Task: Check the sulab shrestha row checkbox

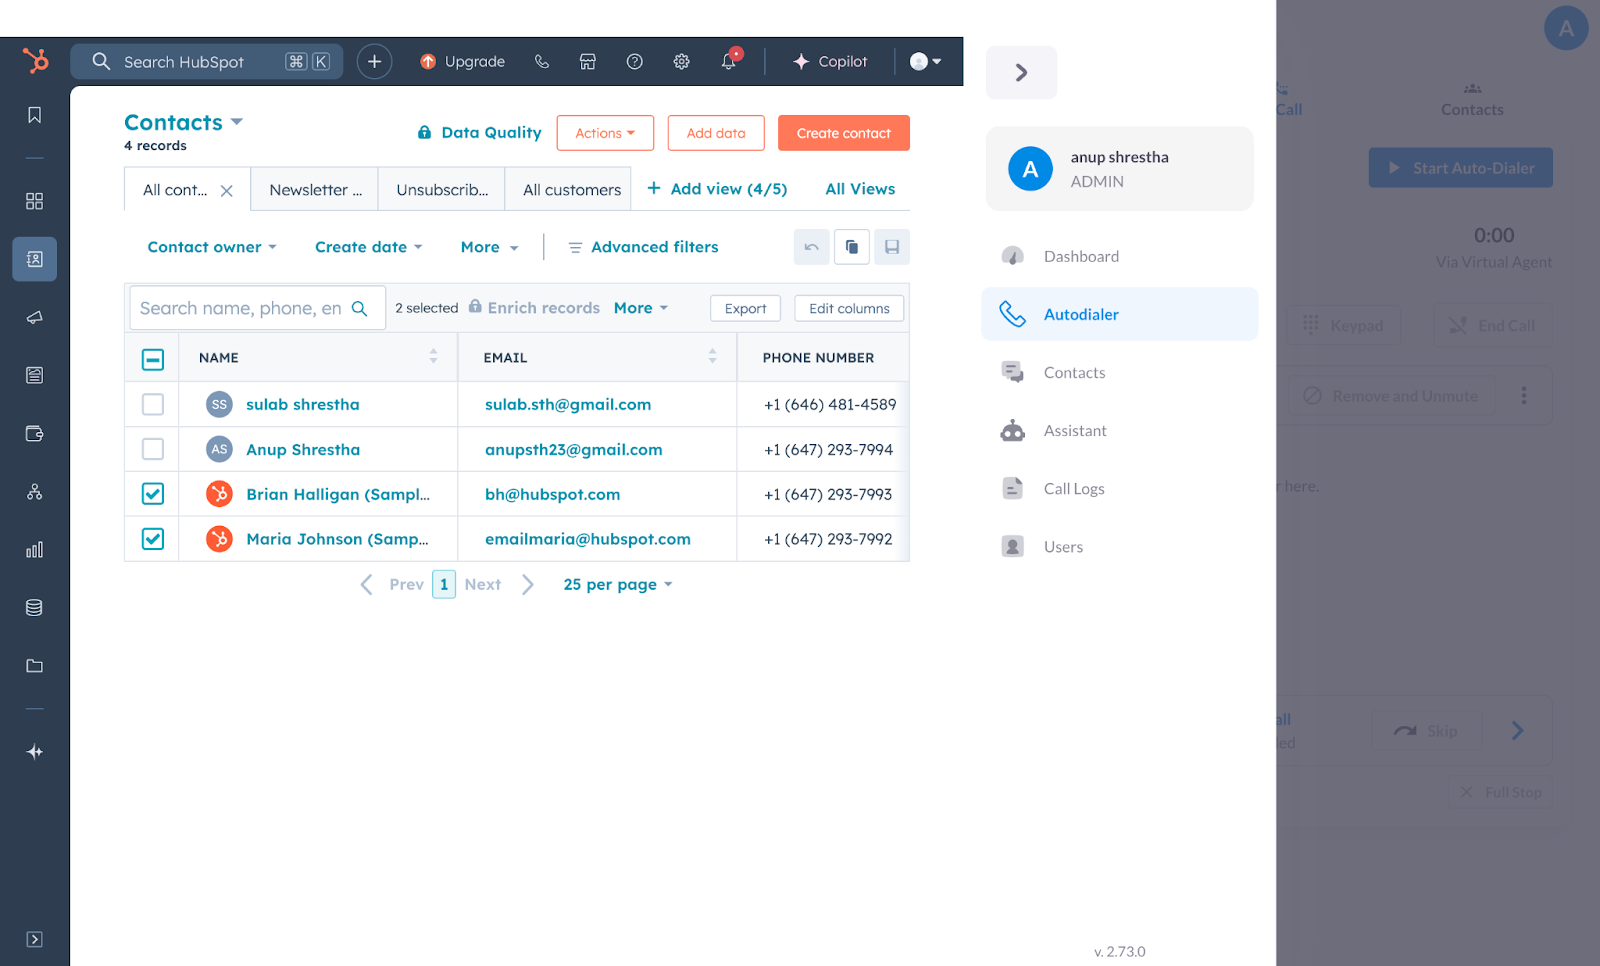Action: (x=153, y=404)
